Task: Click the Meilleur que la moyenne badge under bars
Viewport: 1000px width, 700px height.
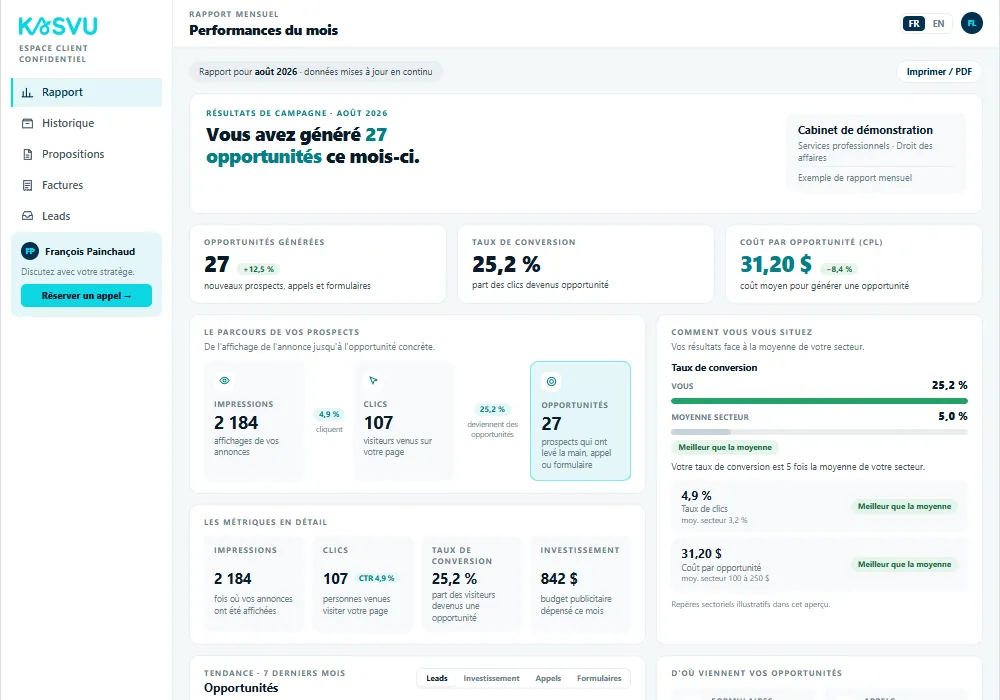Action: pos(724,448)
